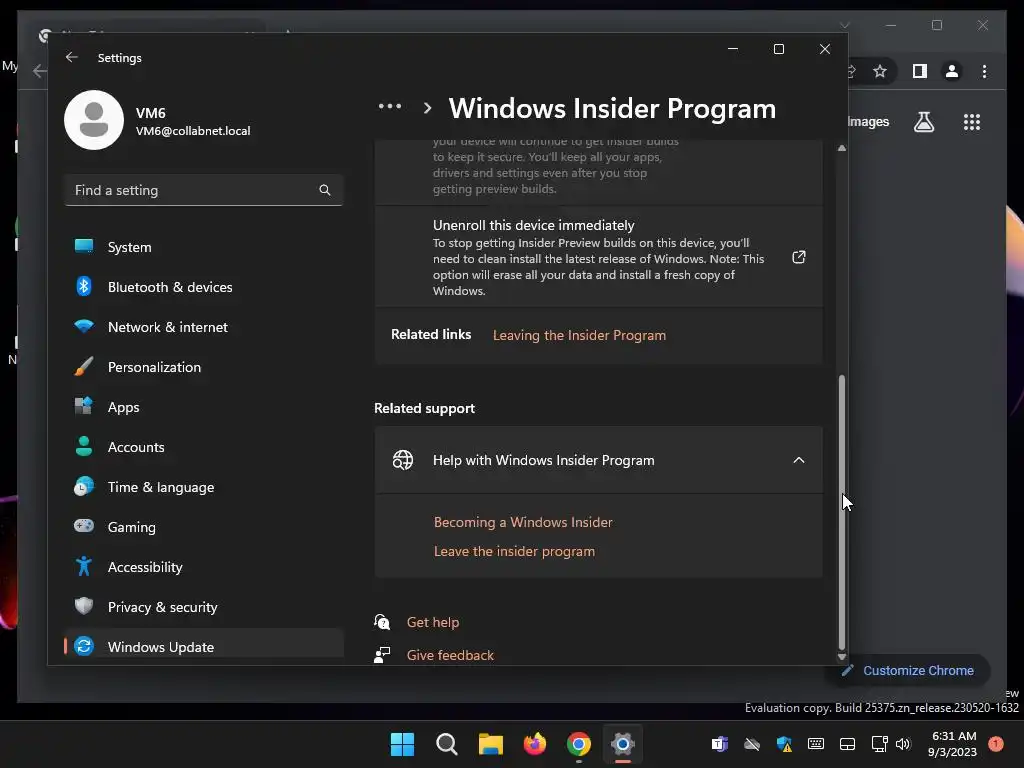Open Search Labs flask icon in Chrome
The image size is (1024, 768).
pyautogui.click(x=923, y=122)
